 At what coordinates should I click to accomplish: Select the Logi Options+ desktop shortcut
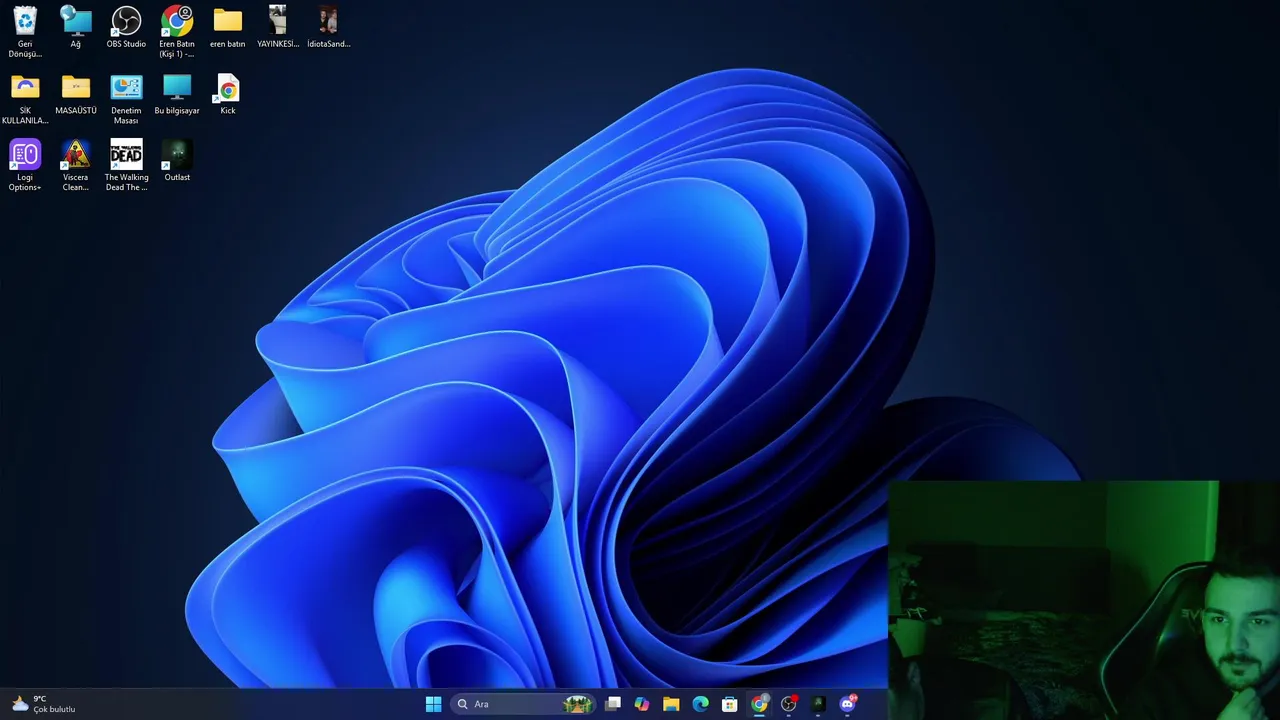tap(25, 165)
